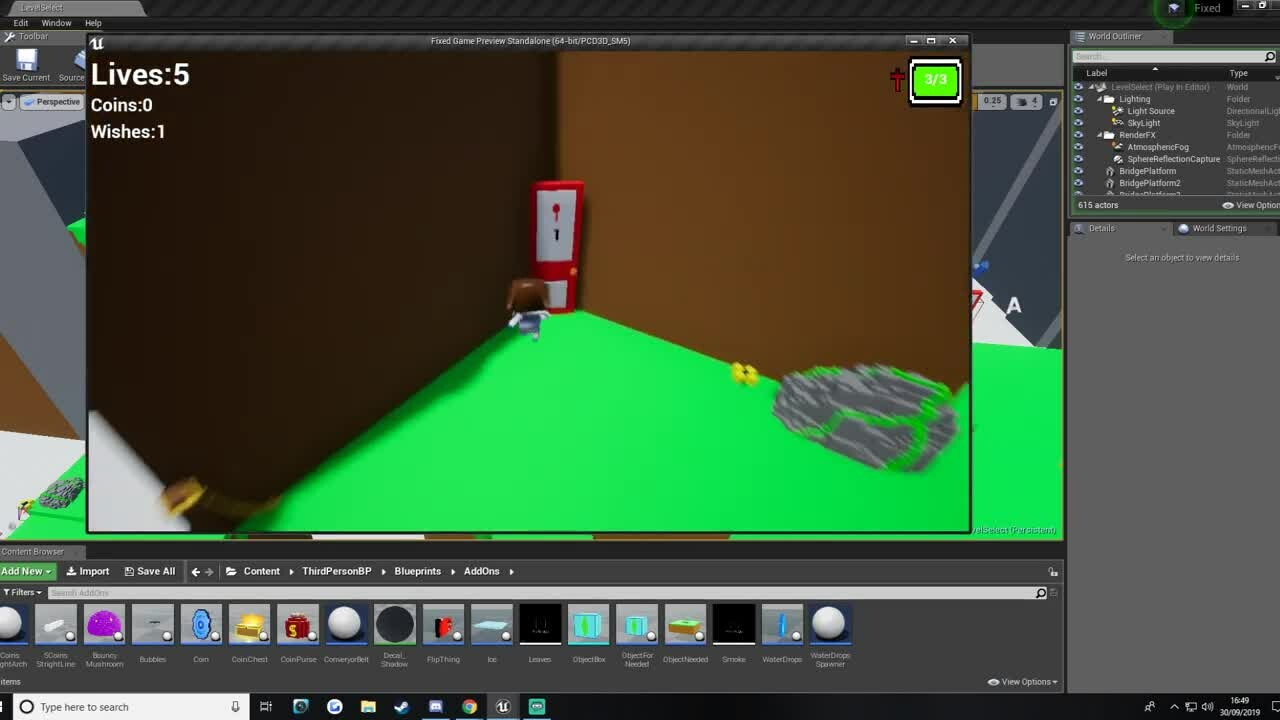Collapse the Lighting folder in World Outliner

click(1099, 99)
